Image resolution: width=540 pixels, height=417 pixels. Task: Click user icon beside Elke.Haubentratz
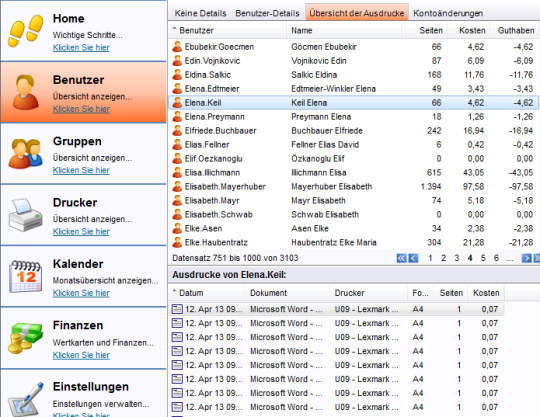[177, 242]
